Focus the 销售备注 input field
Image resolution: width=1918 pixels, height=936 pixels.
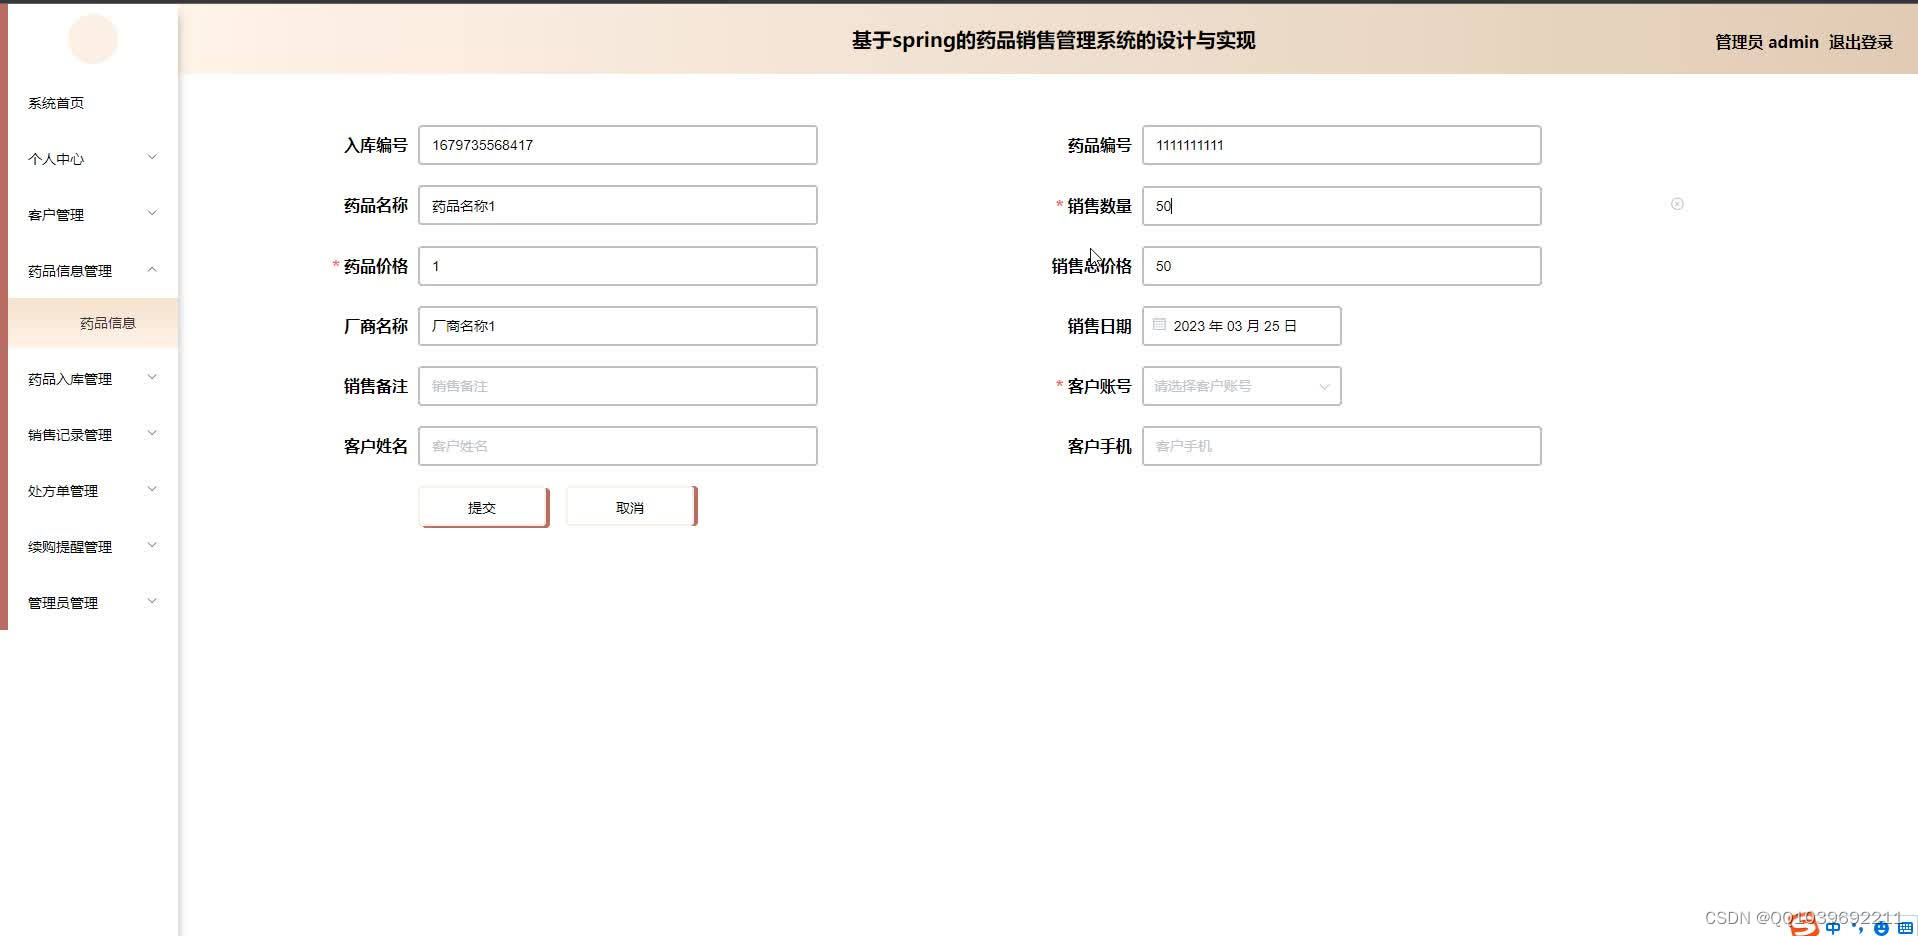pos(618,386)
